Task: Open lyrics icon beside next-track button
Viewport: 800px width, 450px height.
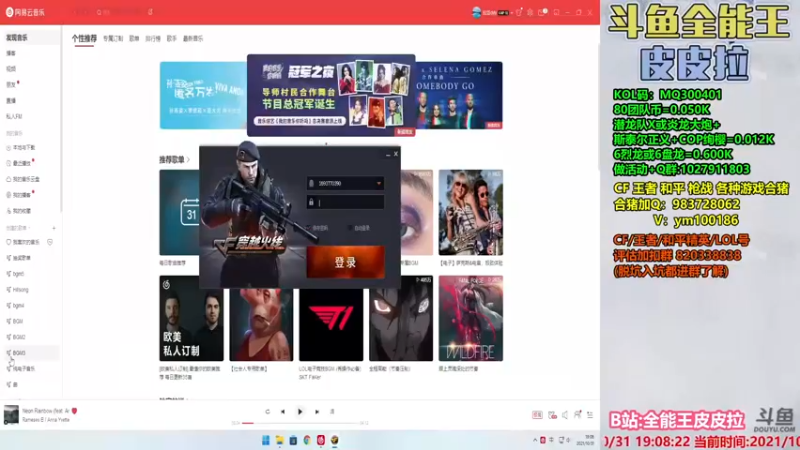Action: pos(332,412)
